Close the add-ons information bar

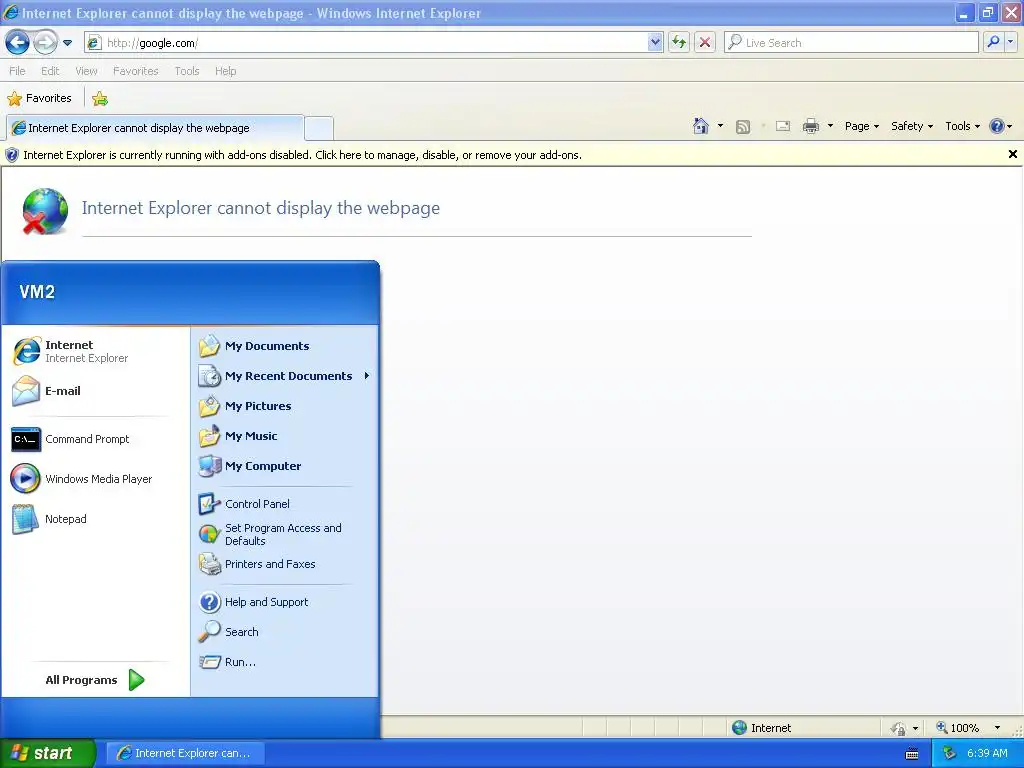[1012, 154]
